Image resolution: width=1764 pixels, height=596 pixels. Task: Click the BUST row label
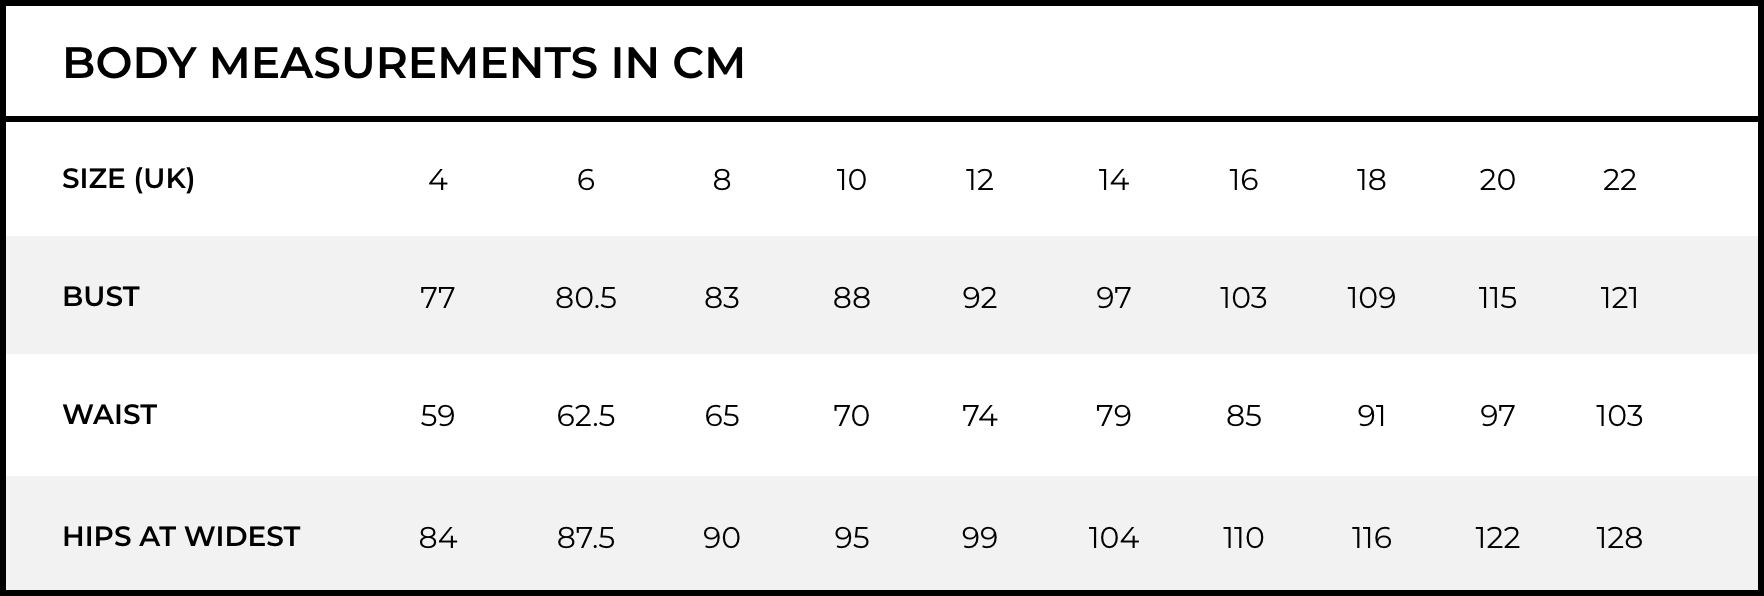tap(100, 297)
